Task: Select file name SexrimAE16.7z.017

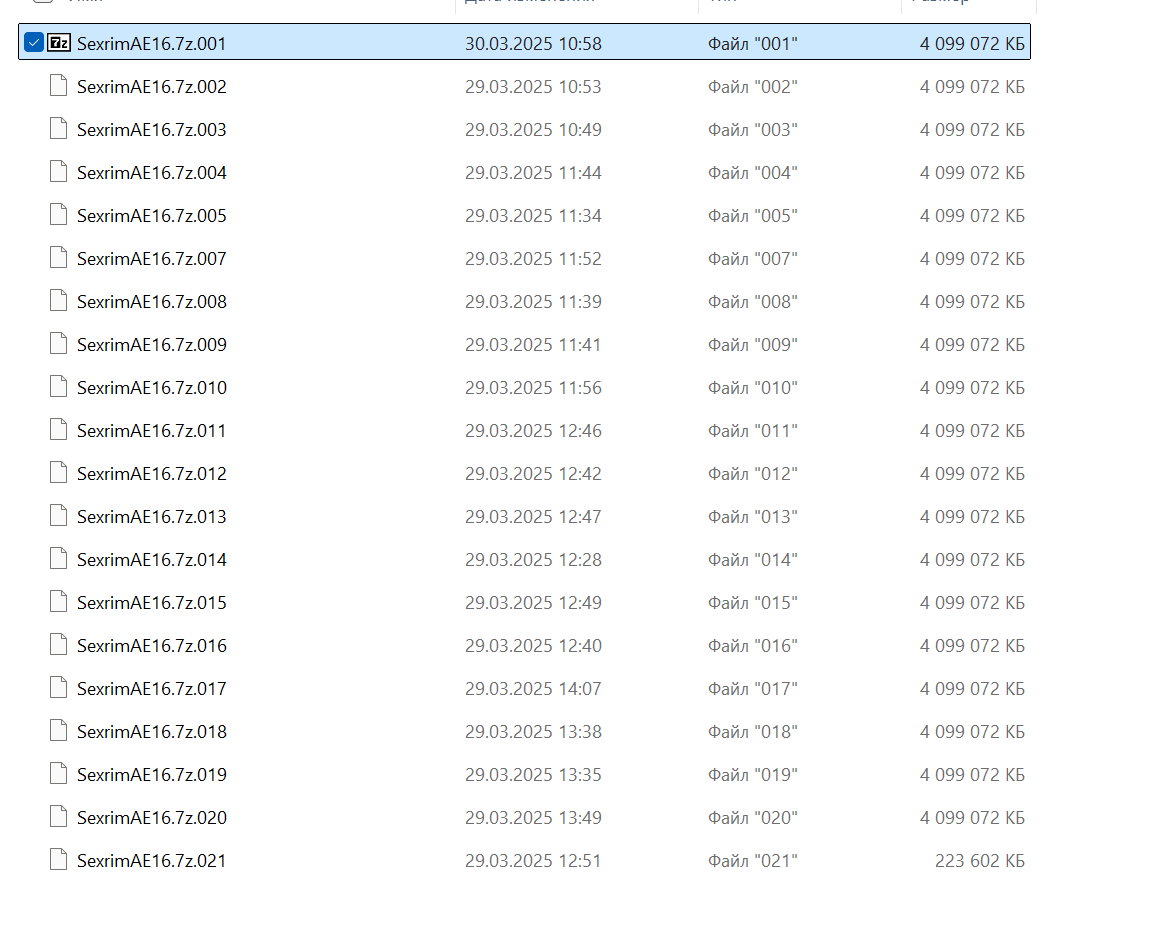Action: (151, 689)
